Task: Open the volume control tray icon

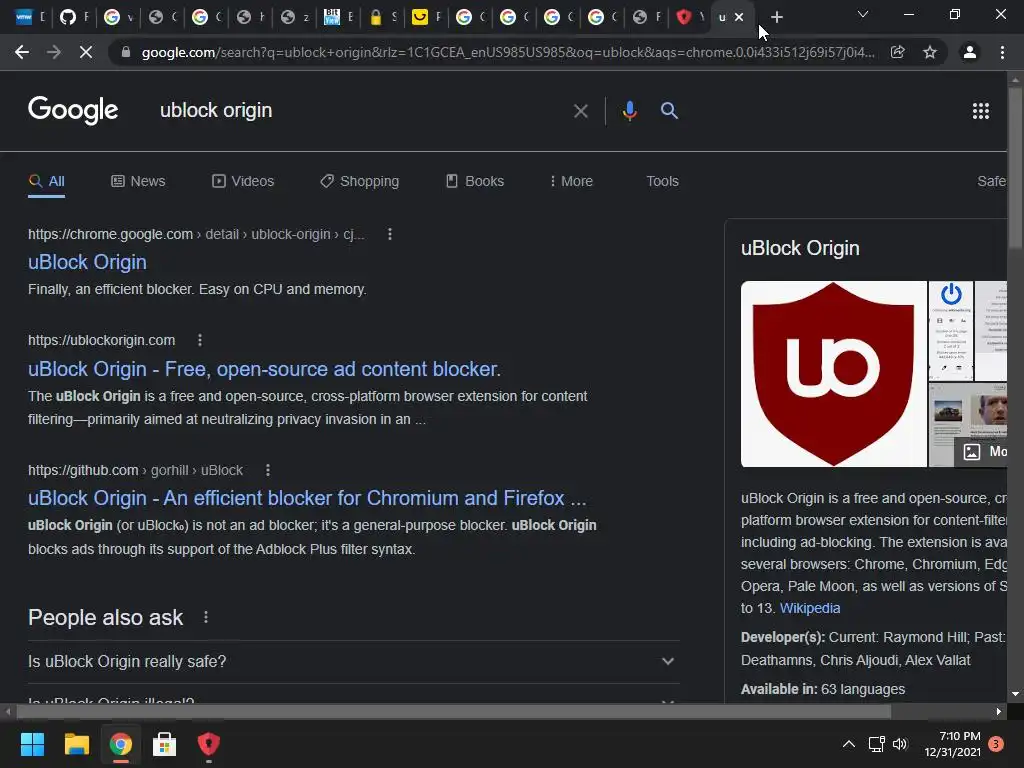Action: [x=900, y=744]
